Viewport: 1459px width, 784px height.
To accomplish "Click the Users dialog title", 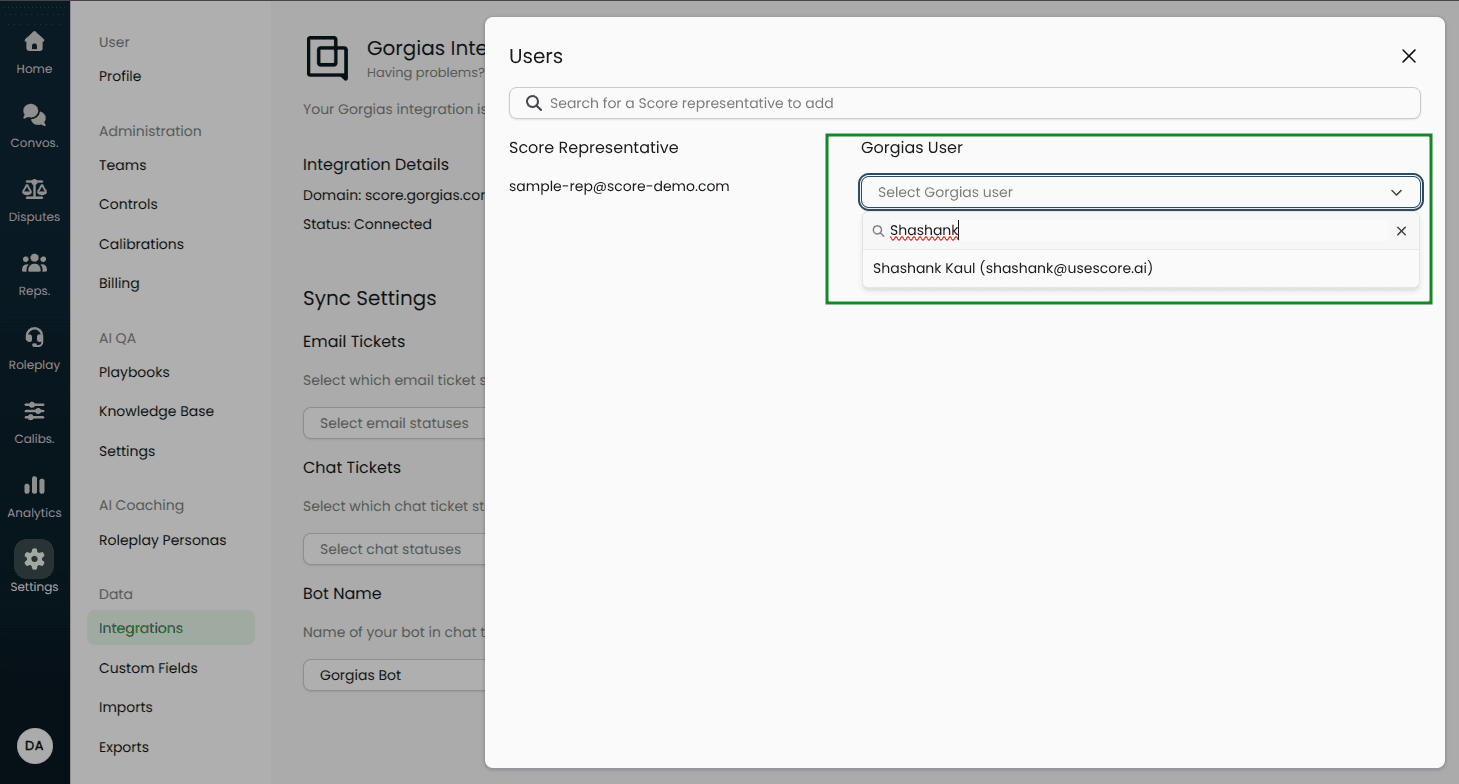I will 536,56.
